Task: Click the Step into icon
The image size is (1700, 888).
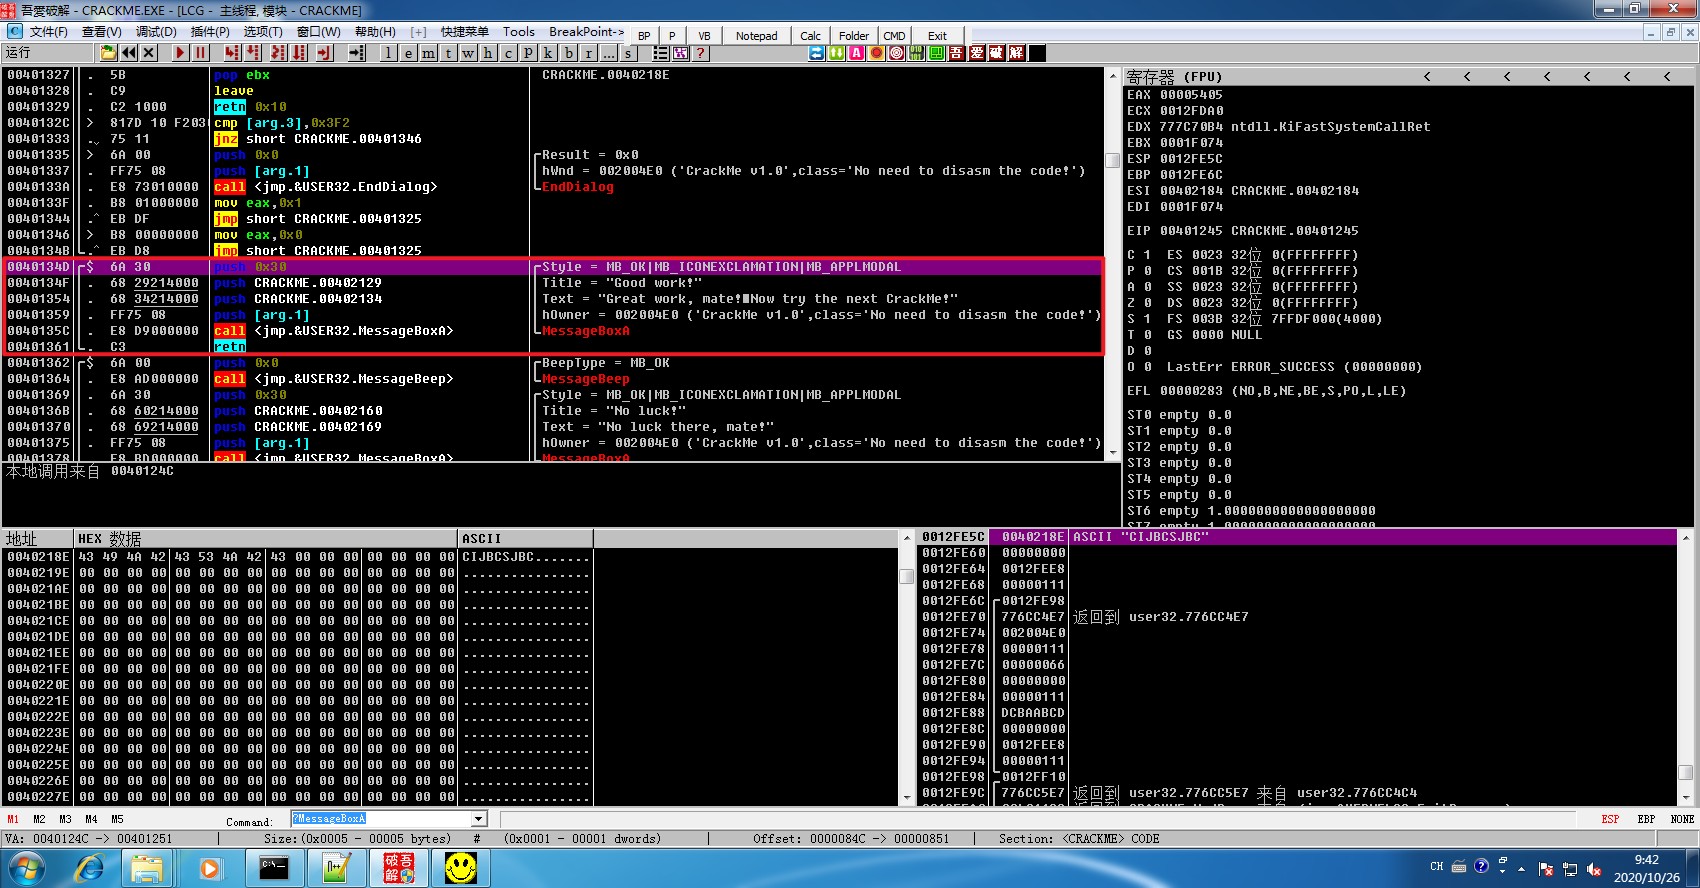Action: click(232, 53)
